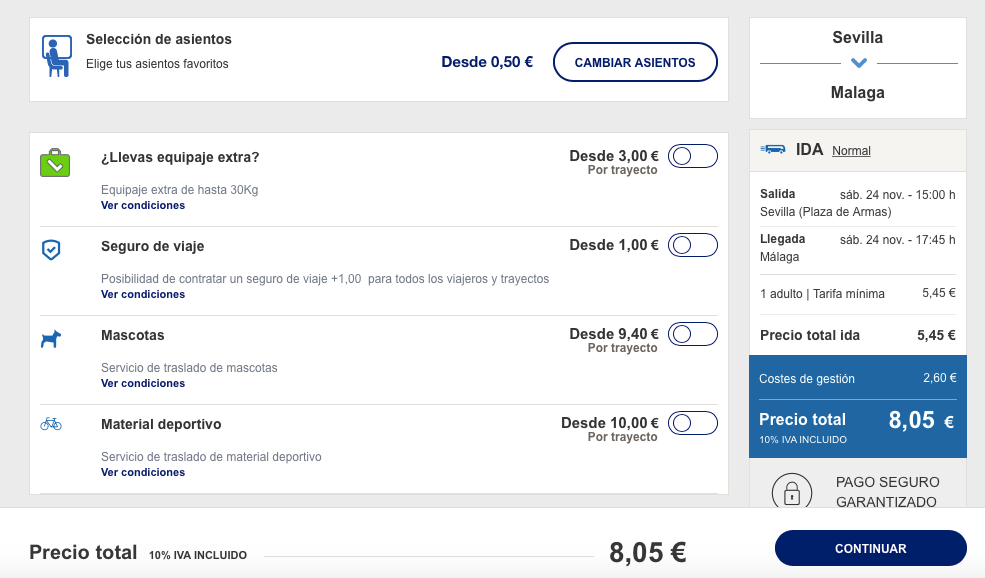The image size is (985, 578).
Task: View Ver condiciones for Material deportivo
Action: (143, 472)
